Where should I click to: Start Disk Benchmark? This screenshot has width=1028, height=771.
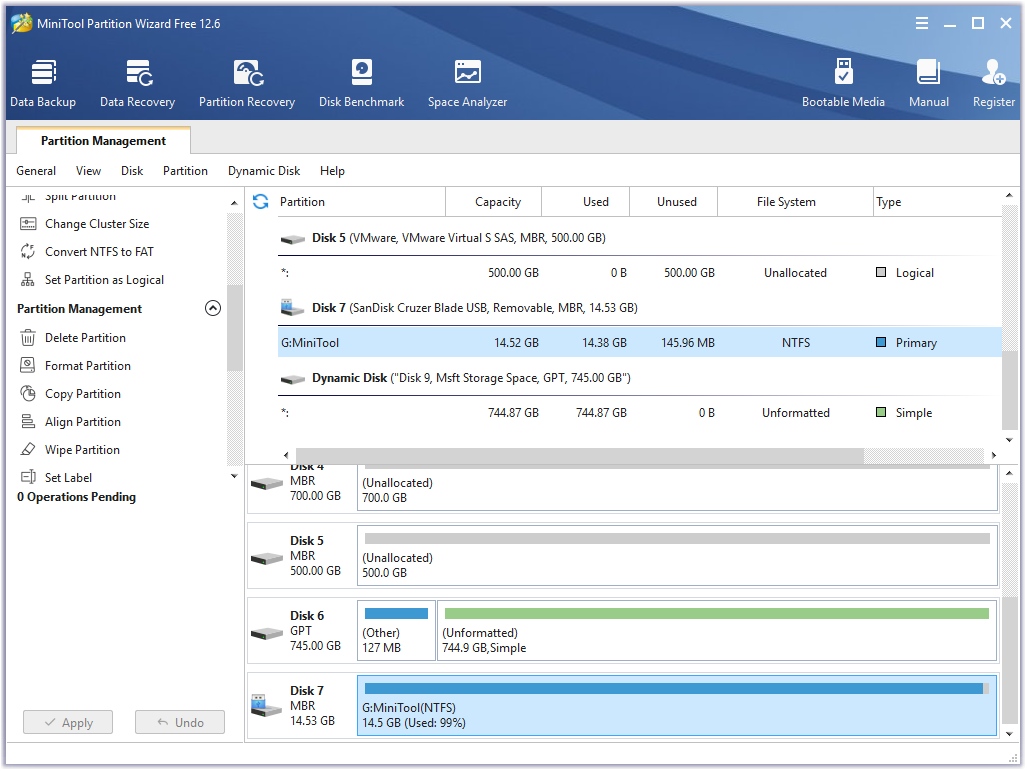(361, 80)
